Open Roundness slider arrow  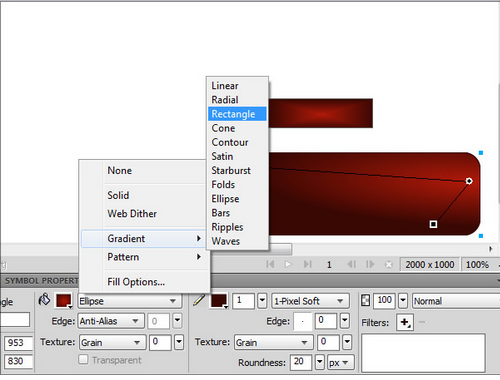point(320,362)
